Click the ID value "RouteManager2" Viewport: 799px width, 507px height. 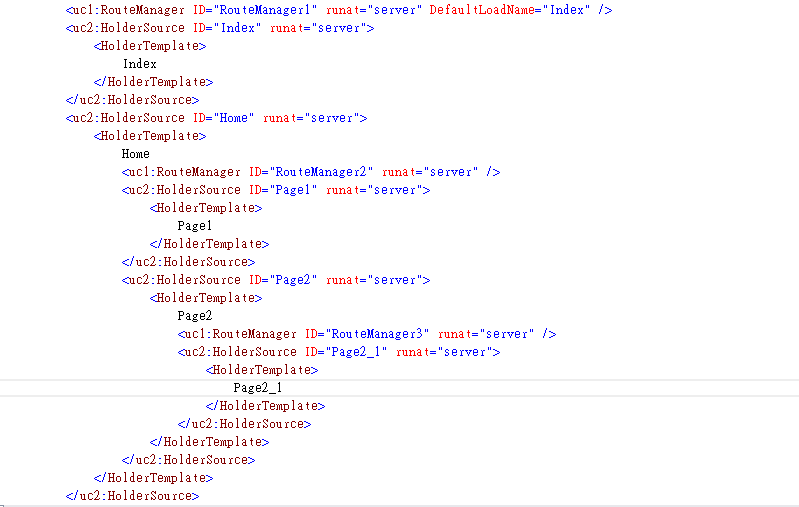point(321,172)
